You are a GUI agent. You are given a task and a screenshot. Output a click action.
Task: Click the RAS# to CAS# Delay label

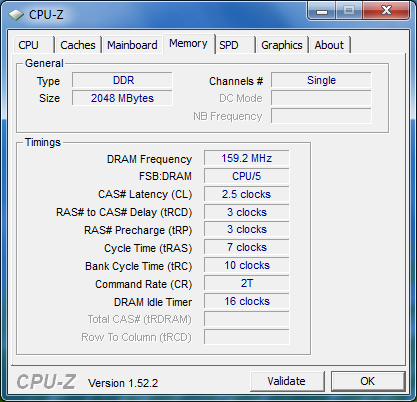point(124,212)
